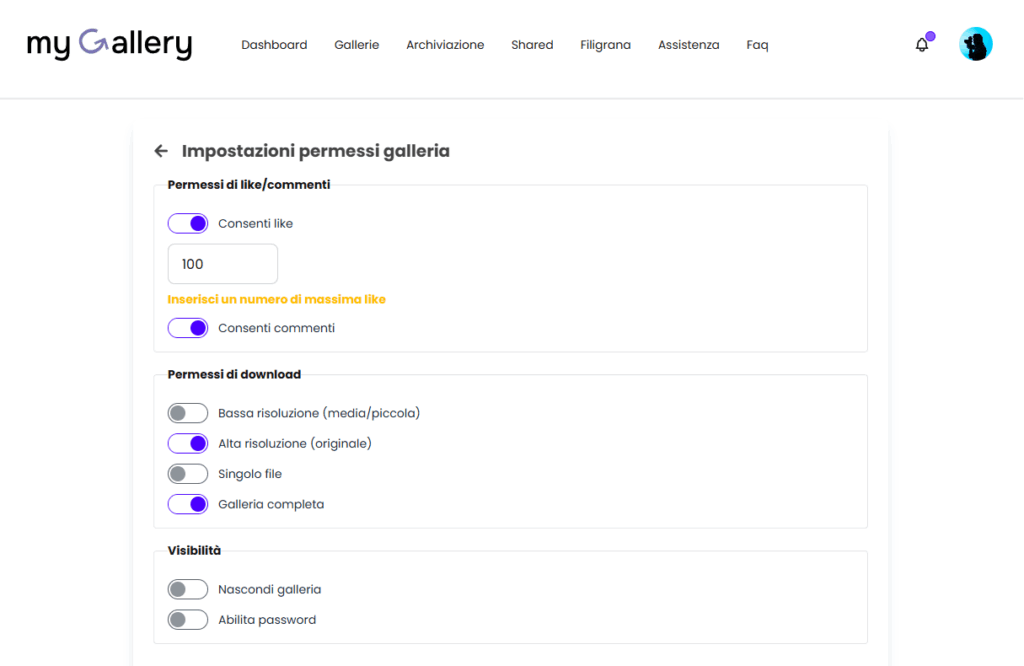Open the user profile avatar

pos(975,44)
